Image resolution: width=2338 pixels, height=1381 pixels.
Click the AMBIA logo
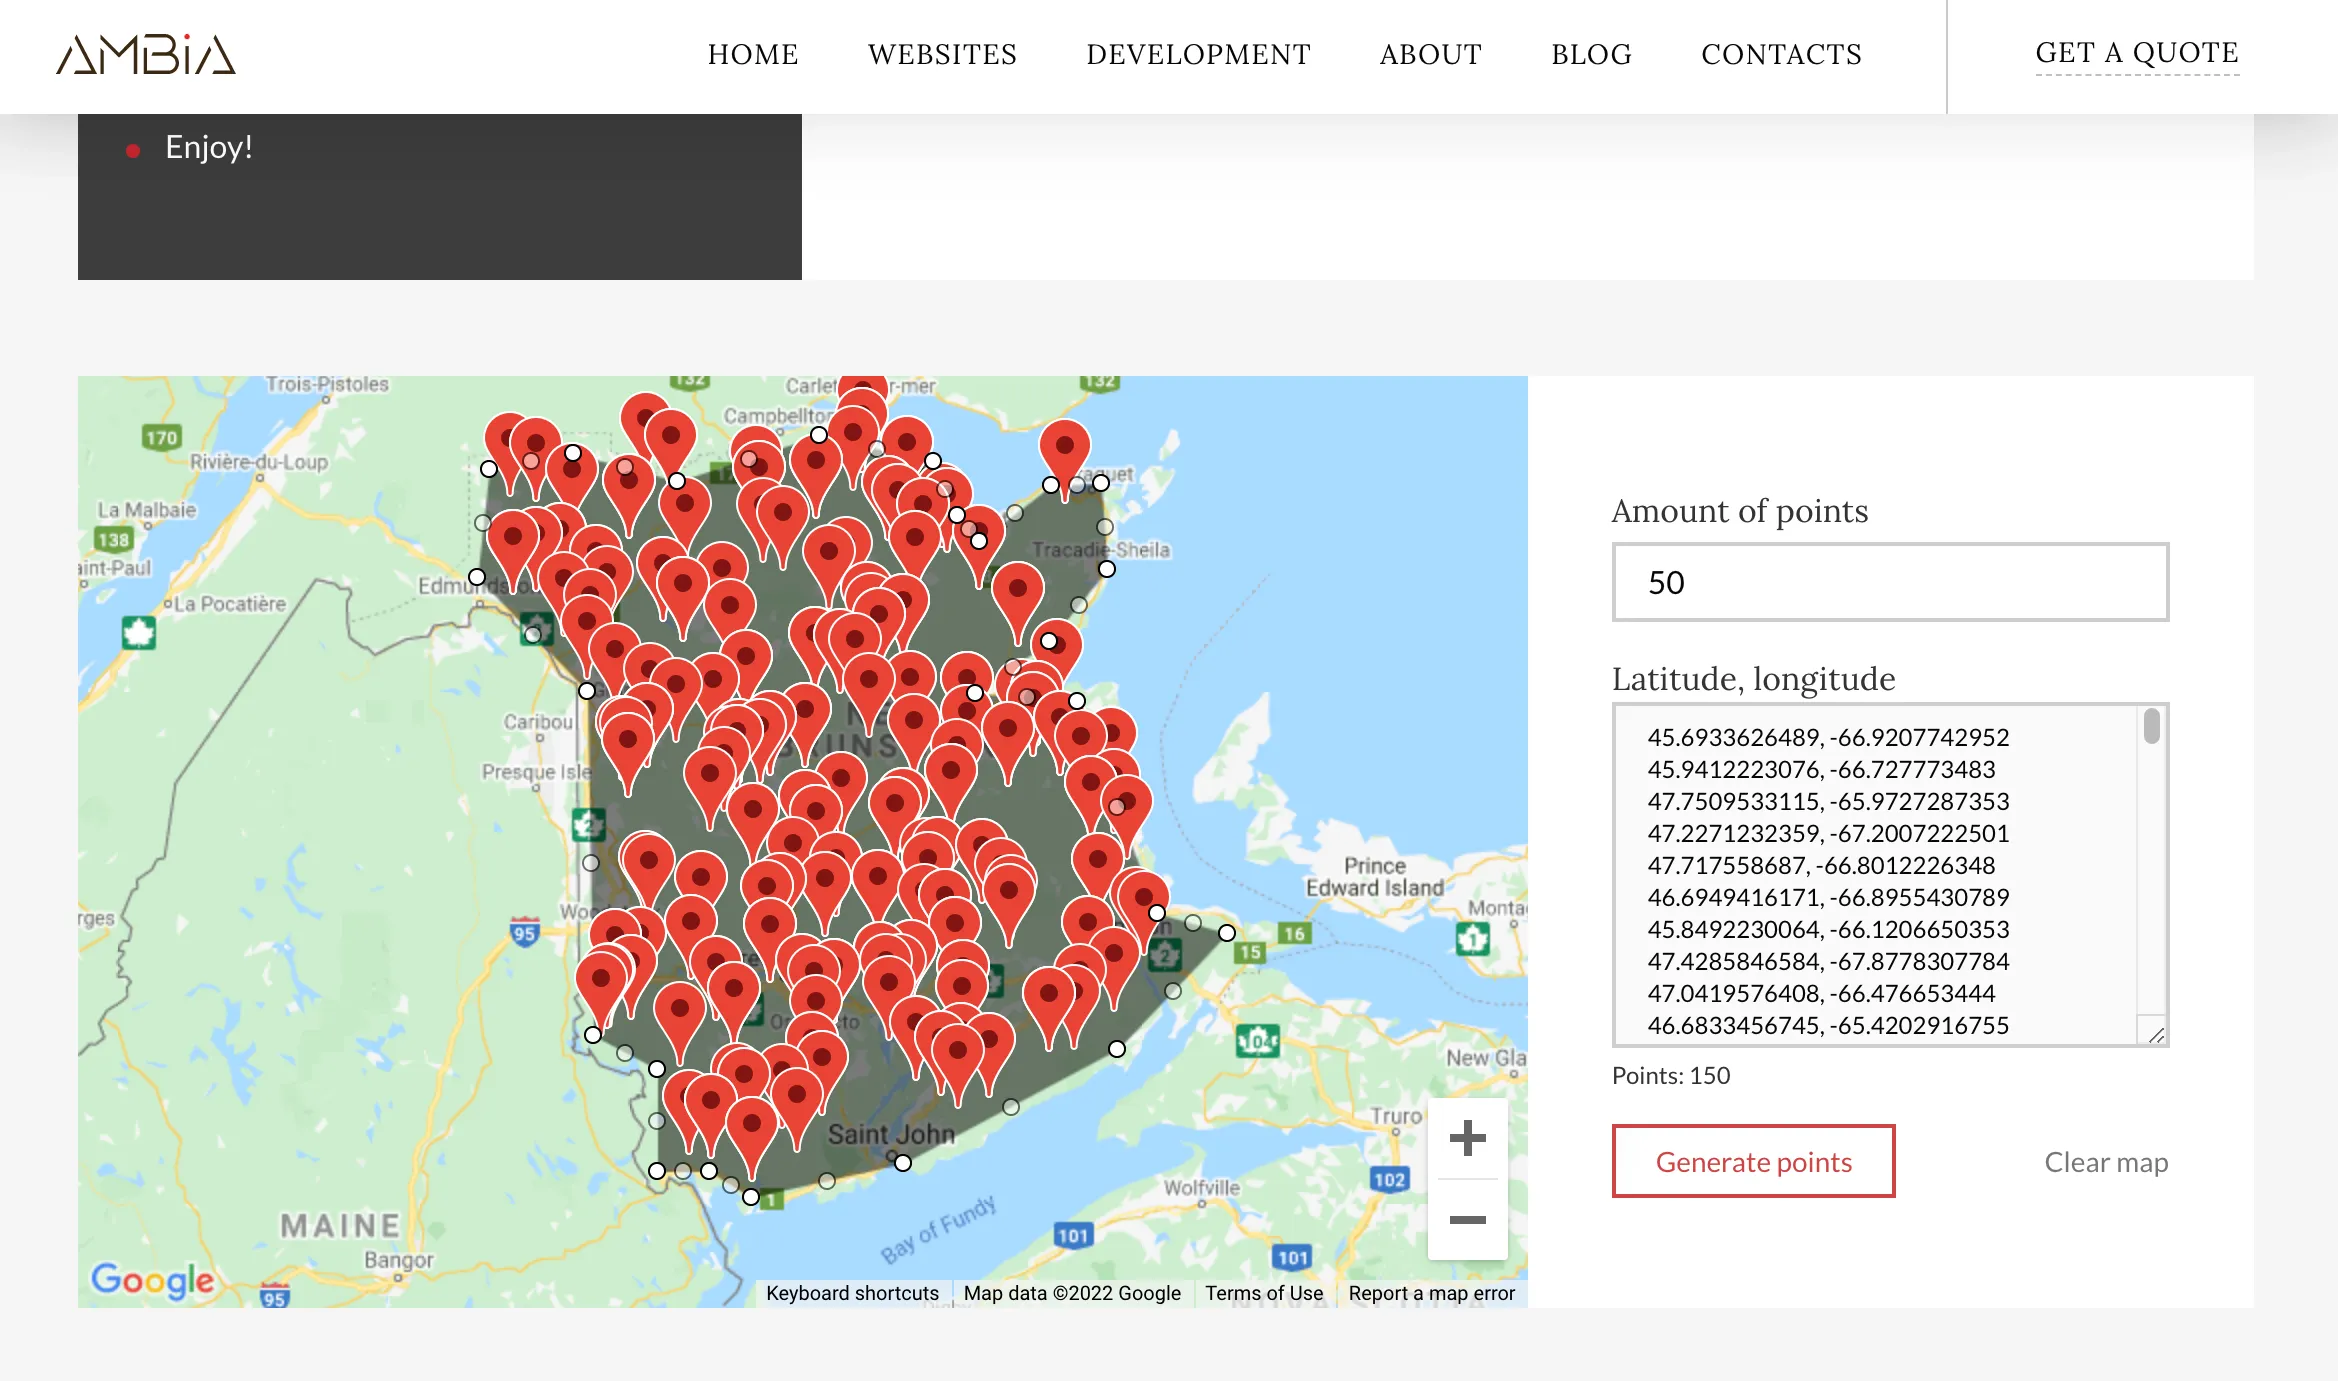point(146,55)
